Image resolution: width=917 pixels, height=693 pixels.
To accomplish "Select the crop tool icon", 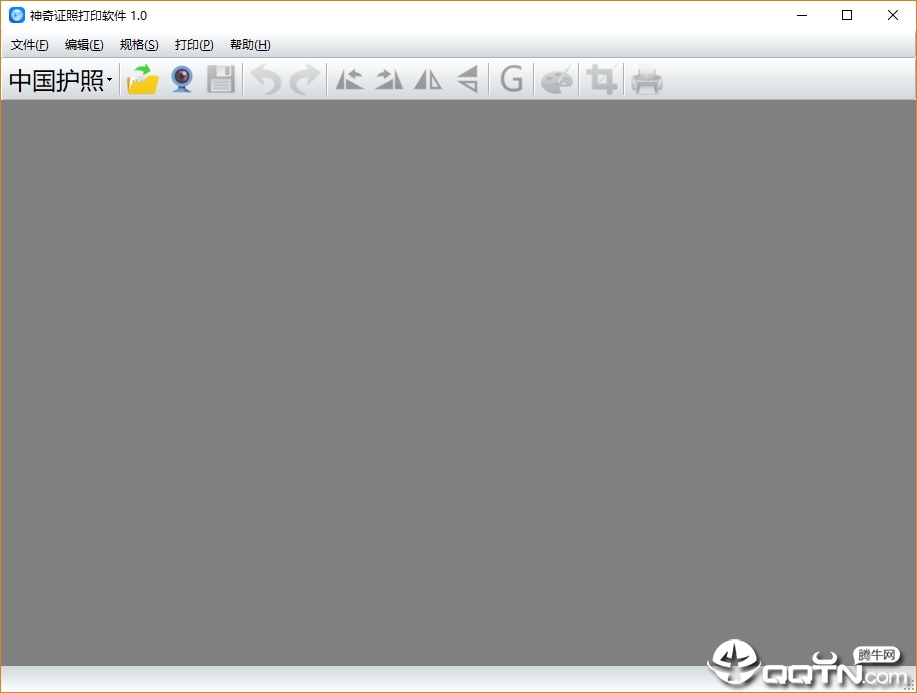I will [602, 80].
